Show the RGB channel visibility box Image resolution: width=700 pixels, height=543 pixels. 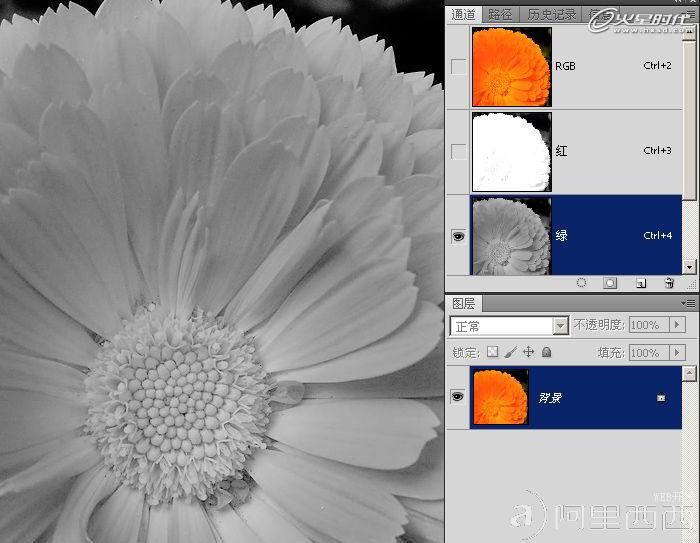pos(458,67)
